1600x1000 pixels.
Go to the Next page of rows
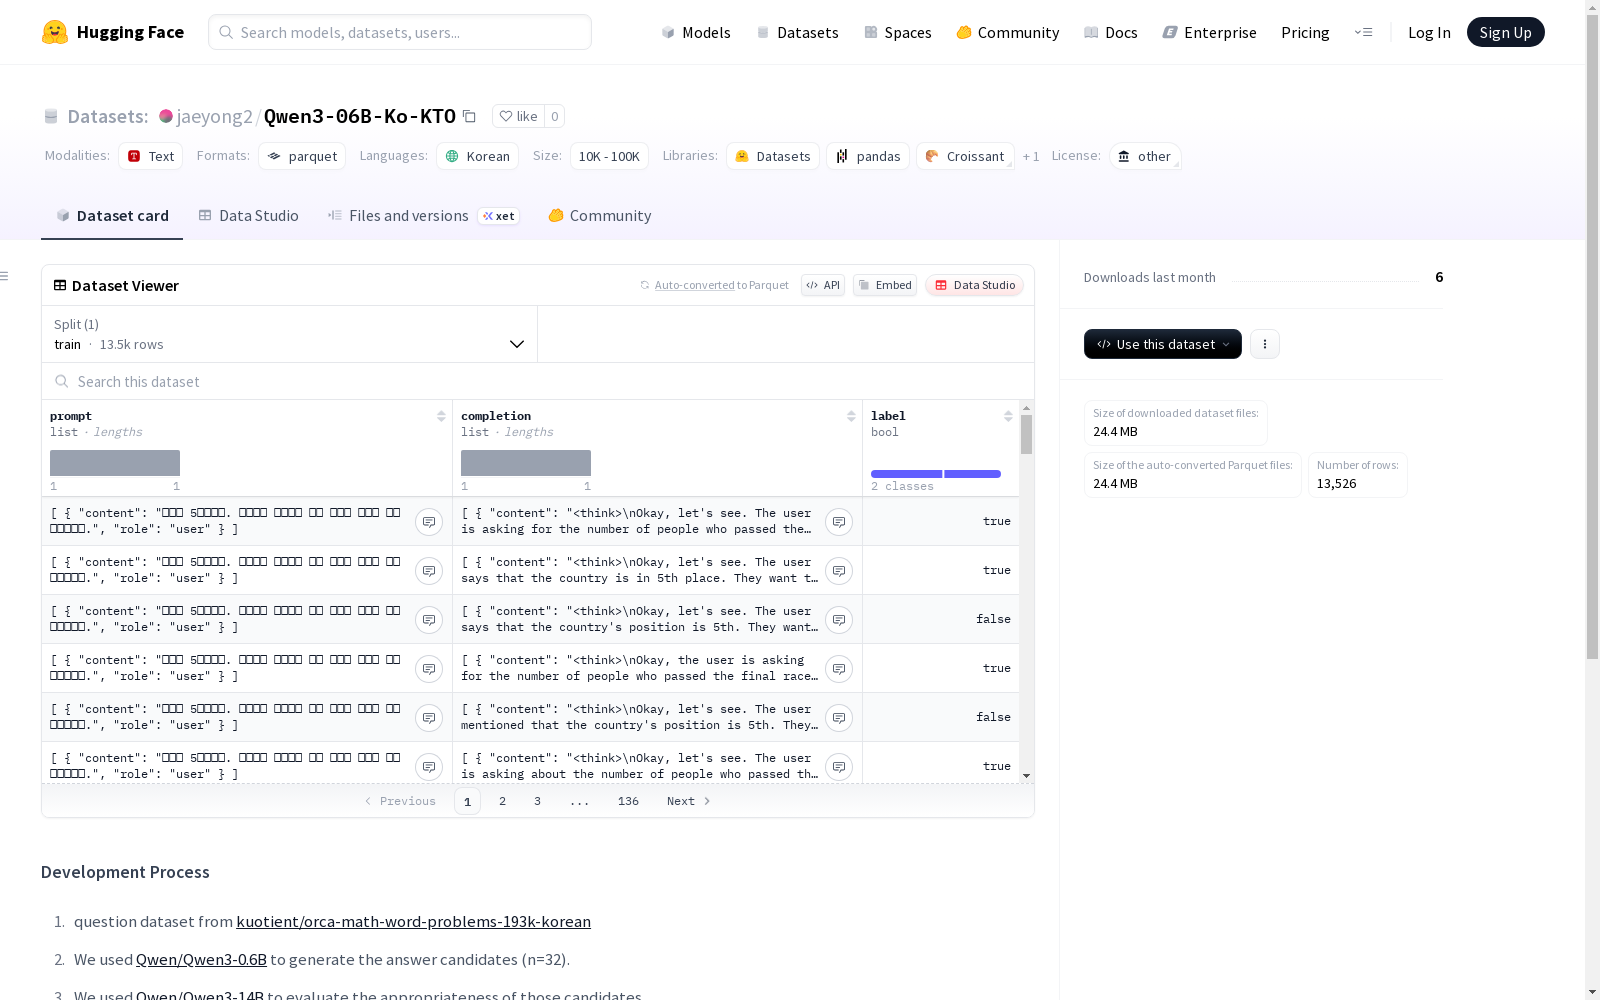click(689, 801)
